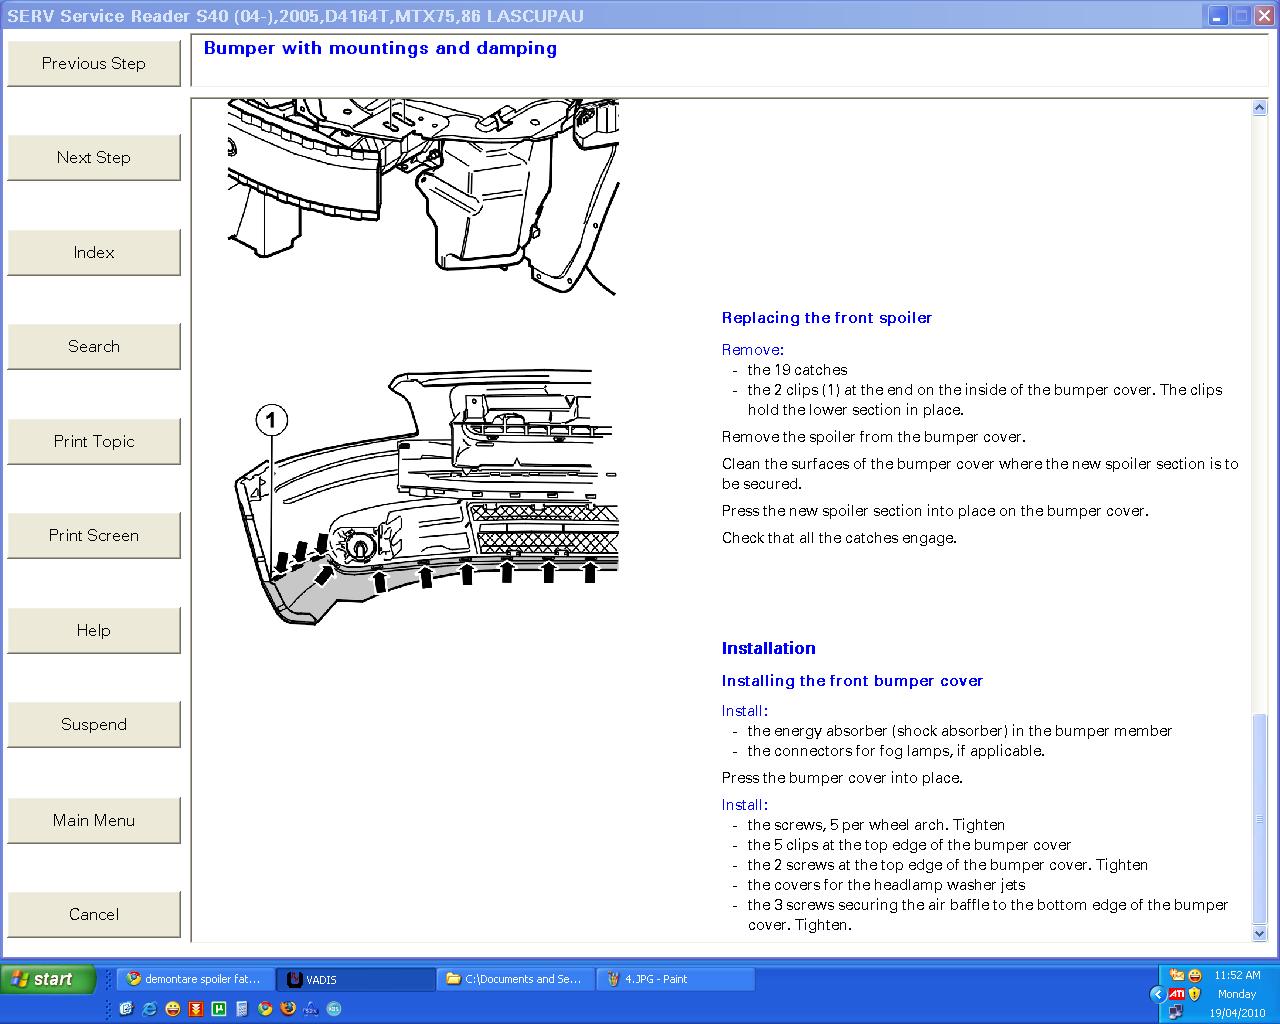Image resolution: width=1280 pixels, height=1024 pixels.
Task: Switch to the VADIS taskbar window
Action: [354, 979]
